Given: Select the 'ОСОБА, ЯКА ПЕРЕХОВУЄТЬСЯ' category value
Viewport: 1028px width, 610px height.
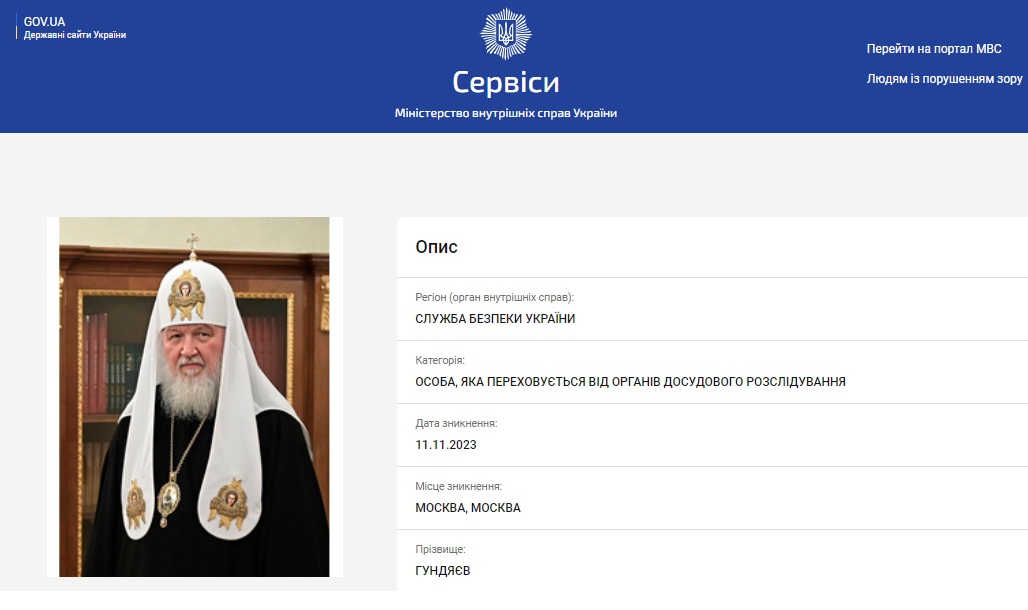Looking at the screenshot, I should point(630,382).
